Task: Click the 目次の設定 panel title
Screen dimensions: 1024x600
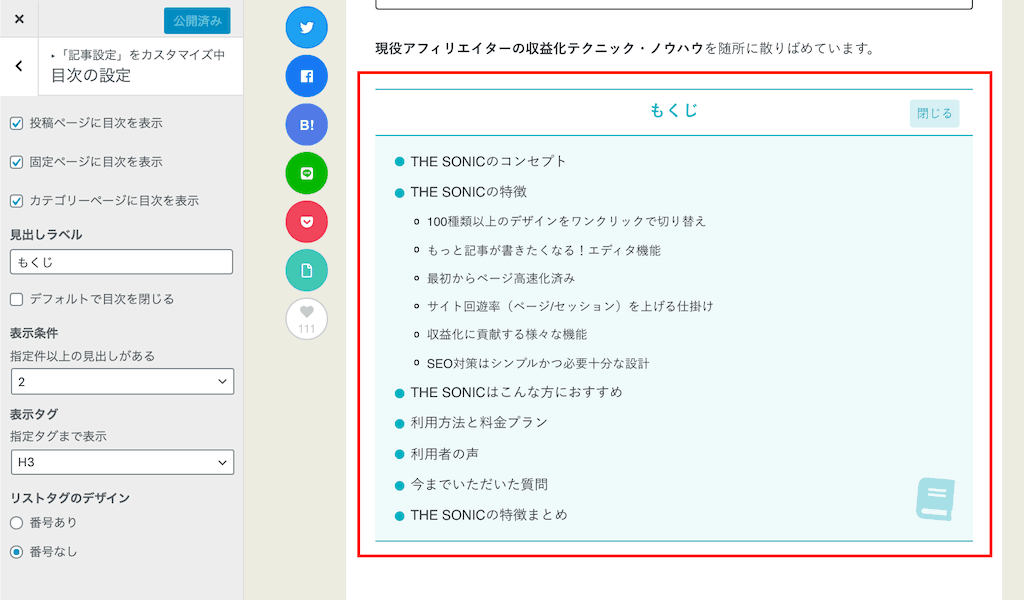Action: 91,76
